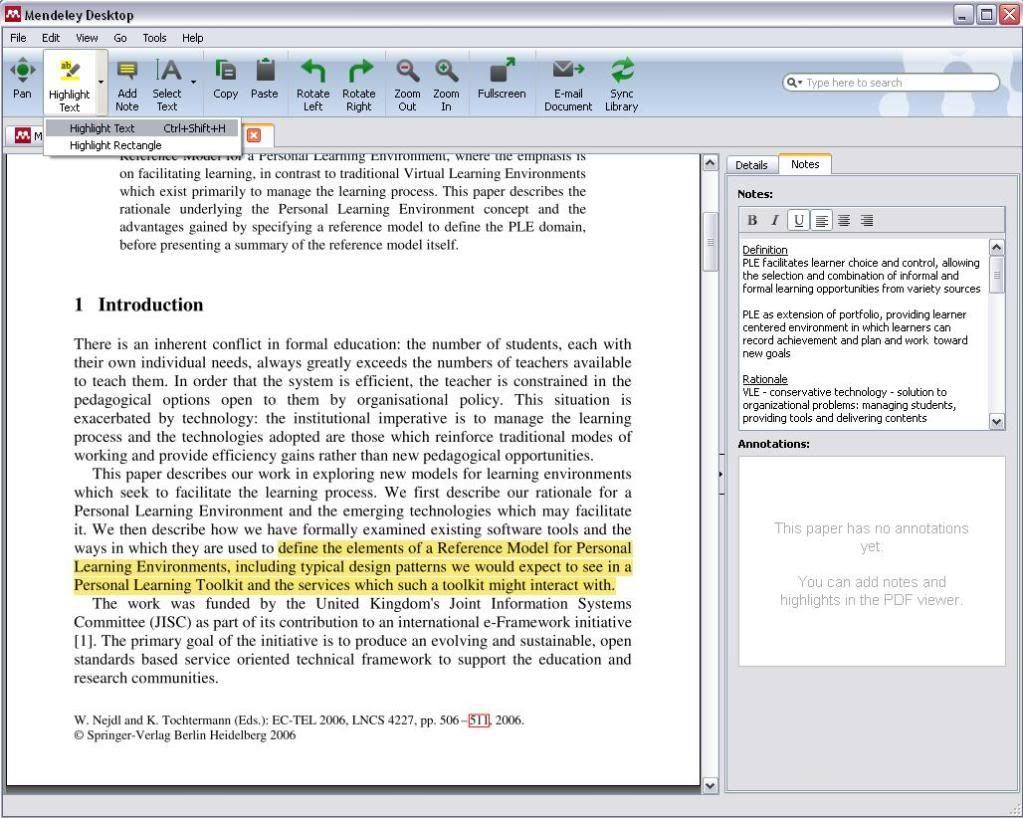
Task: Click the Springer-Verlag copyright line
Action: 185,735
